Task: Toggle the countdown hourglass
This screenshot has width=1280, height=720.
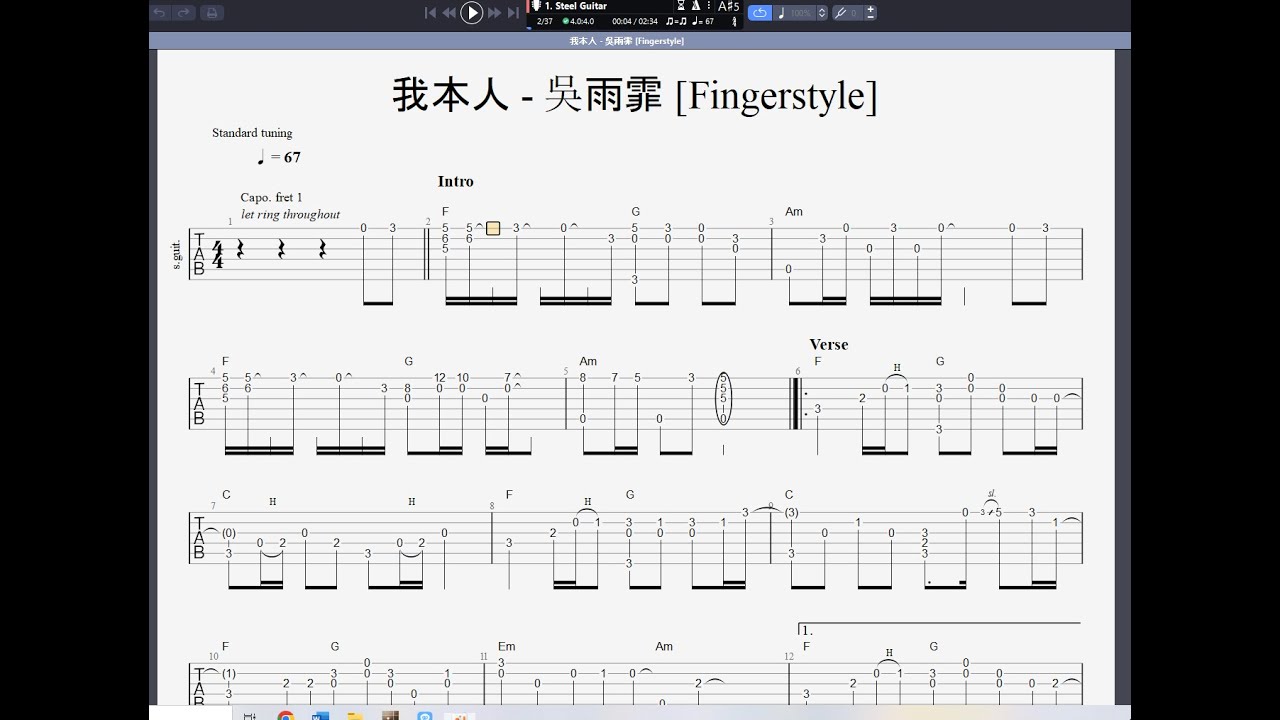Action: (x=681, y=6)
